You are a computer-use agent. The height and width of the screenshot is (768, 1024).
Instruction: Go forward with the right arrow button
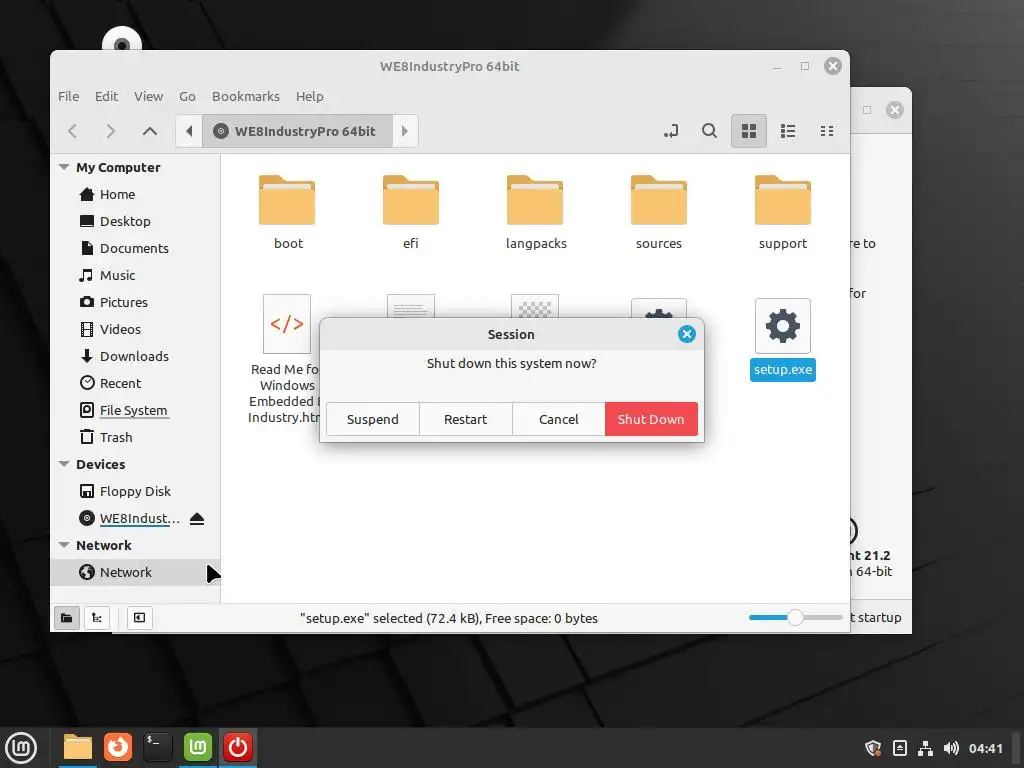[110, 131]
